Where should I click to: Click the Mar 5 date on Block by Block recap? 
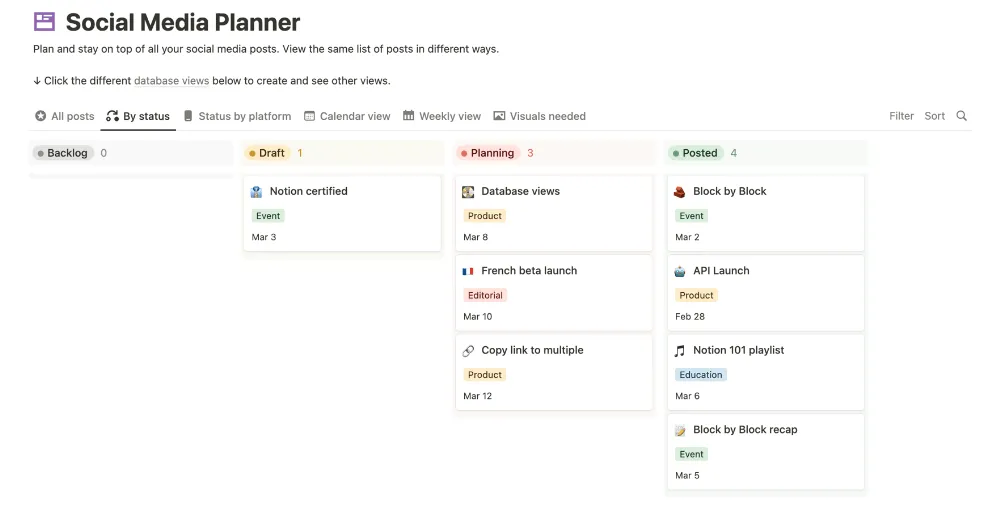tap(687, 476)
